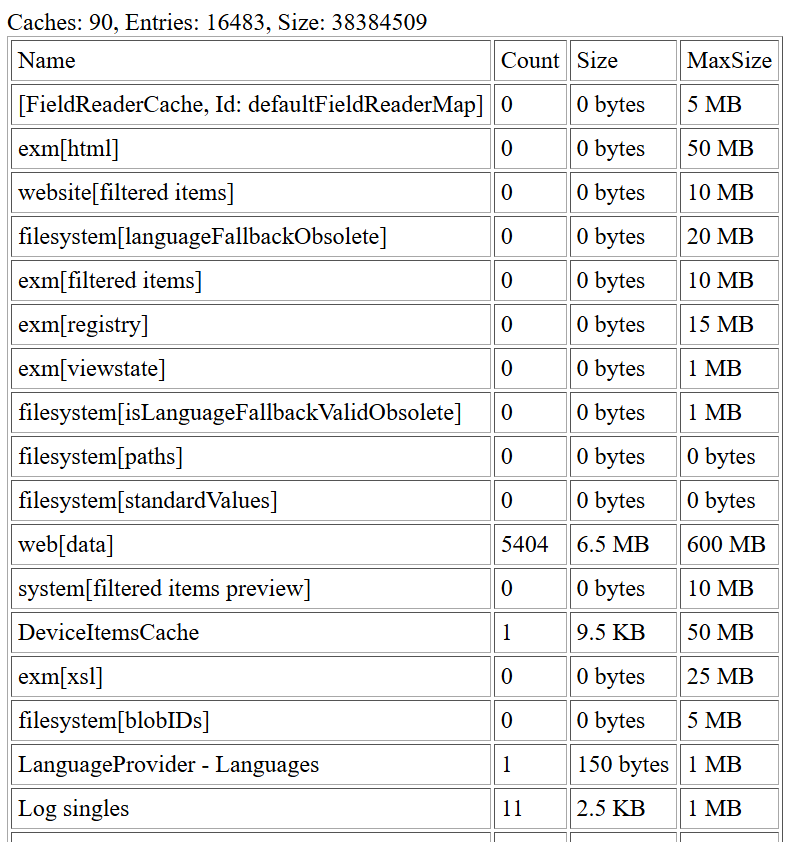Select the filesystem[blobIDs] row name
The width and height of the screenshot is (787, 842).
[251, 721]
